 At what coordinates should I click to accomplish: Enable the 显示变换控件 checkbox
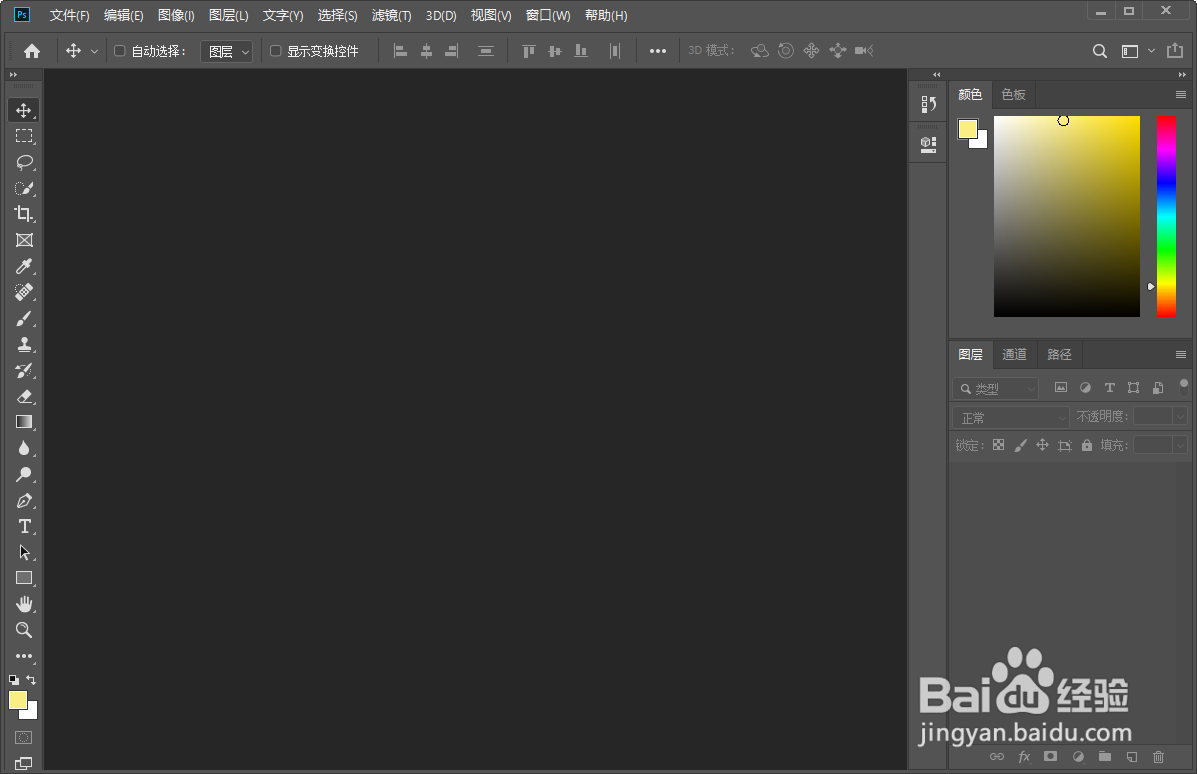(276, 50)
